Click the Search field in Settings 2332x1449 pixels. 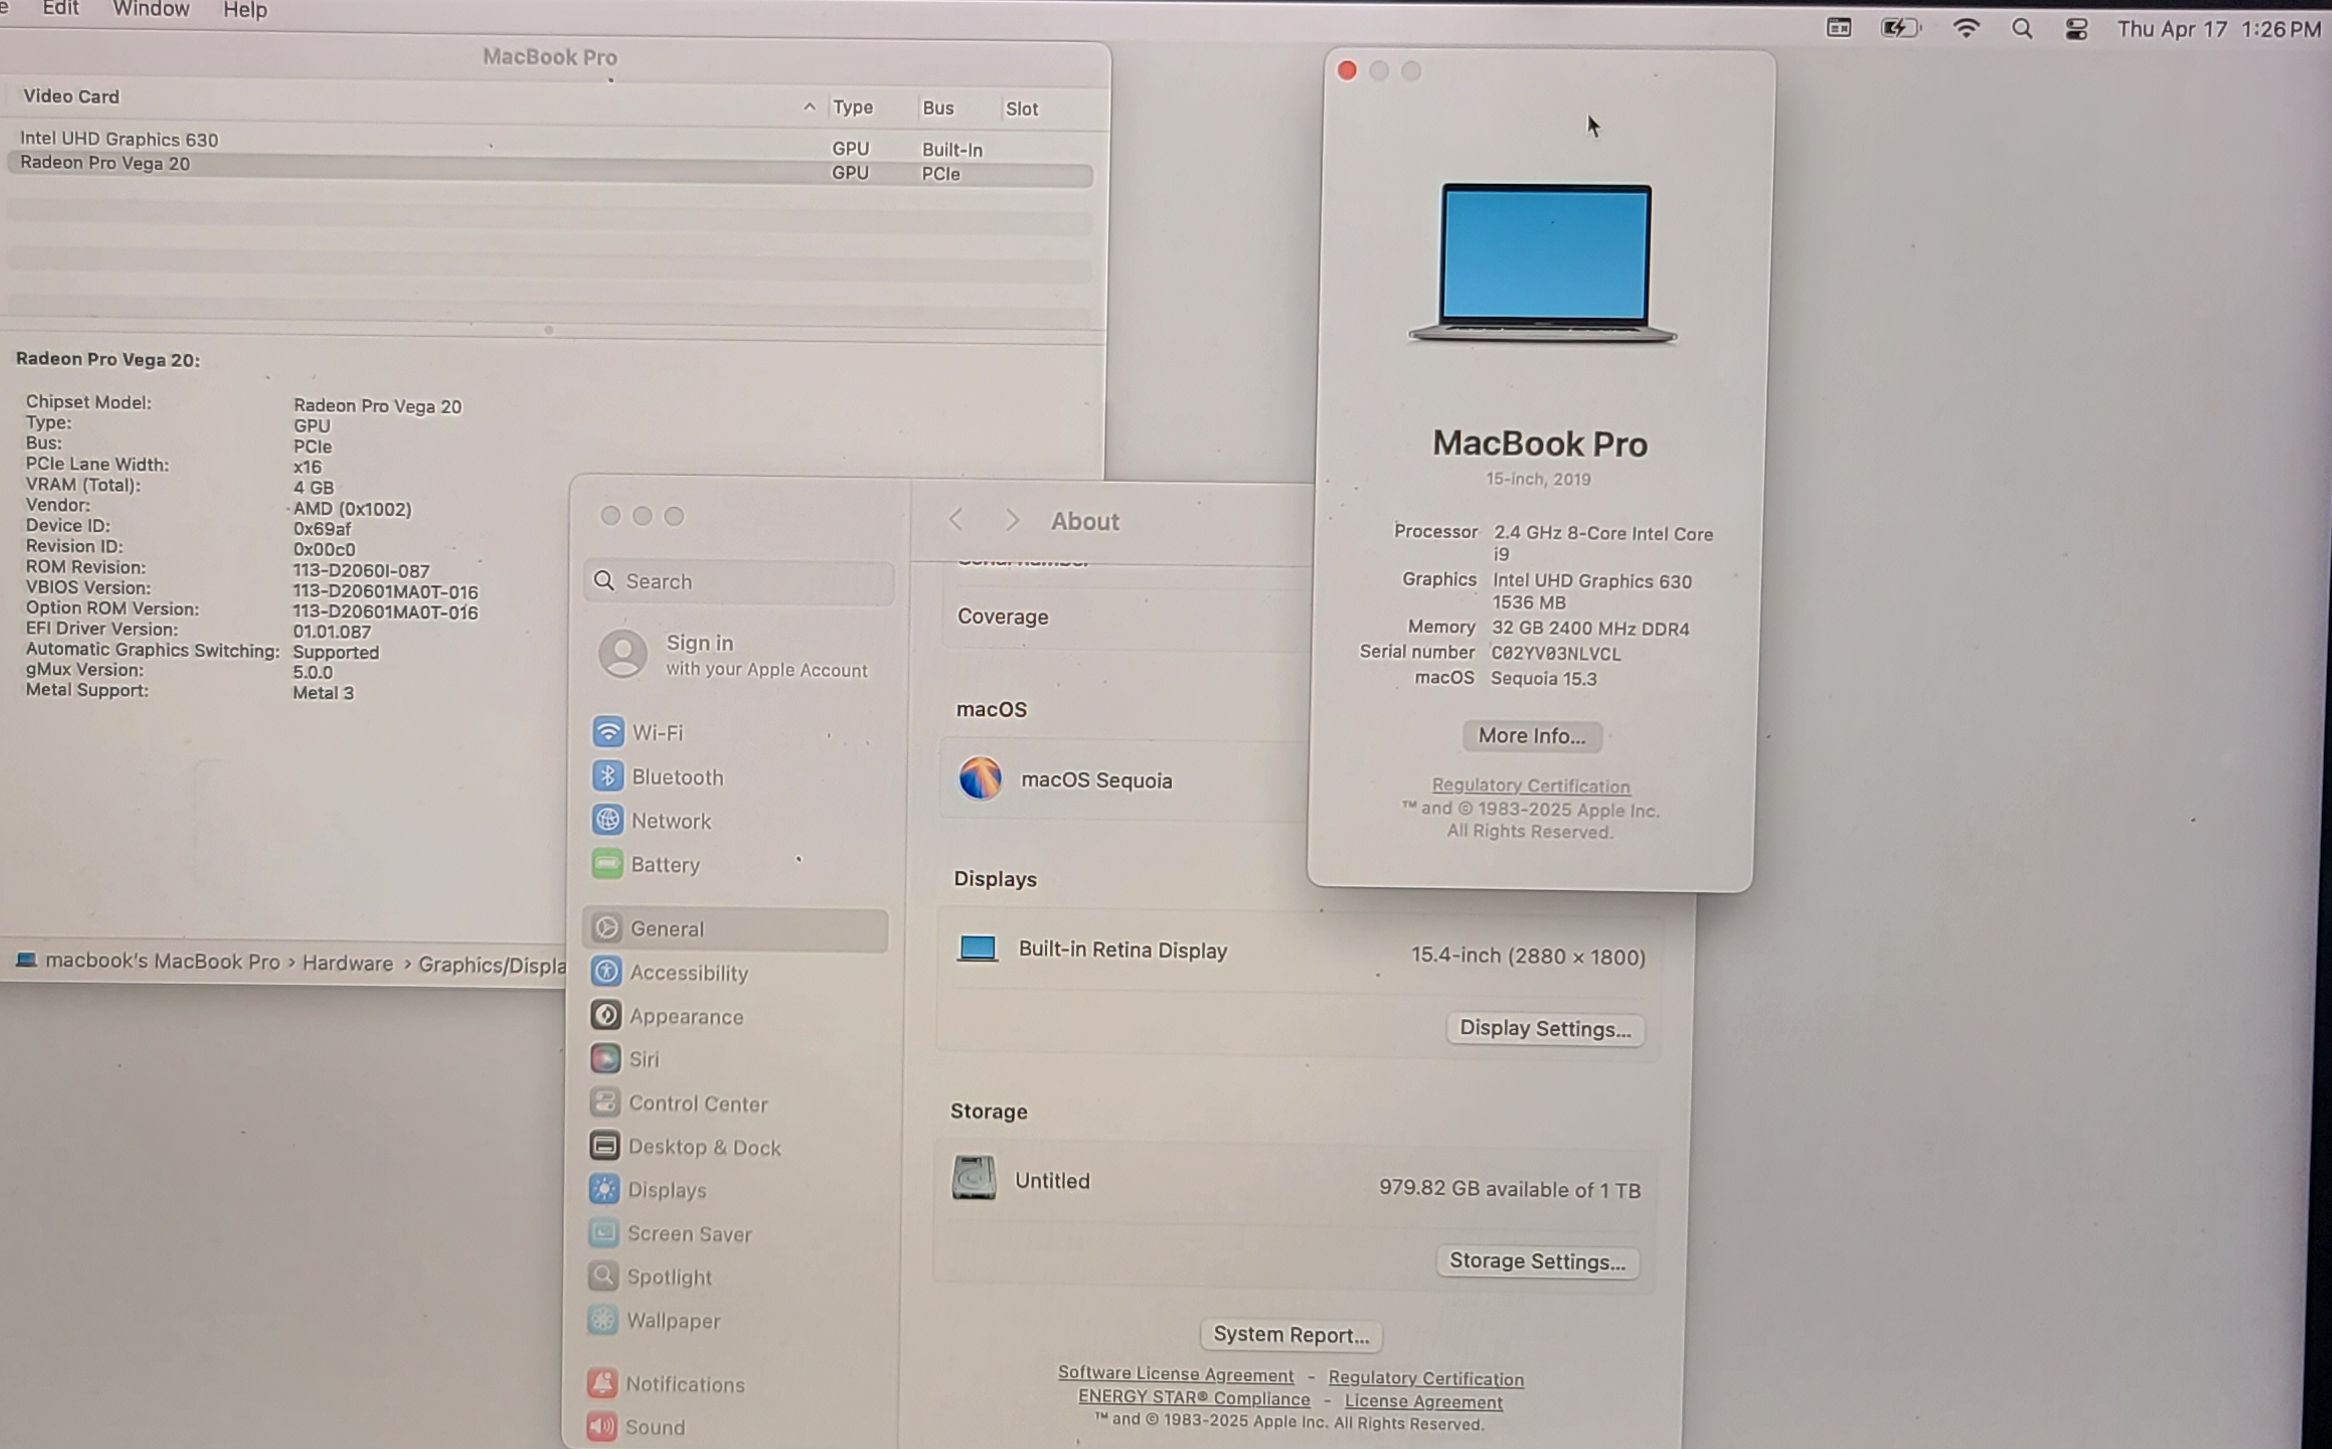[740, 581]
